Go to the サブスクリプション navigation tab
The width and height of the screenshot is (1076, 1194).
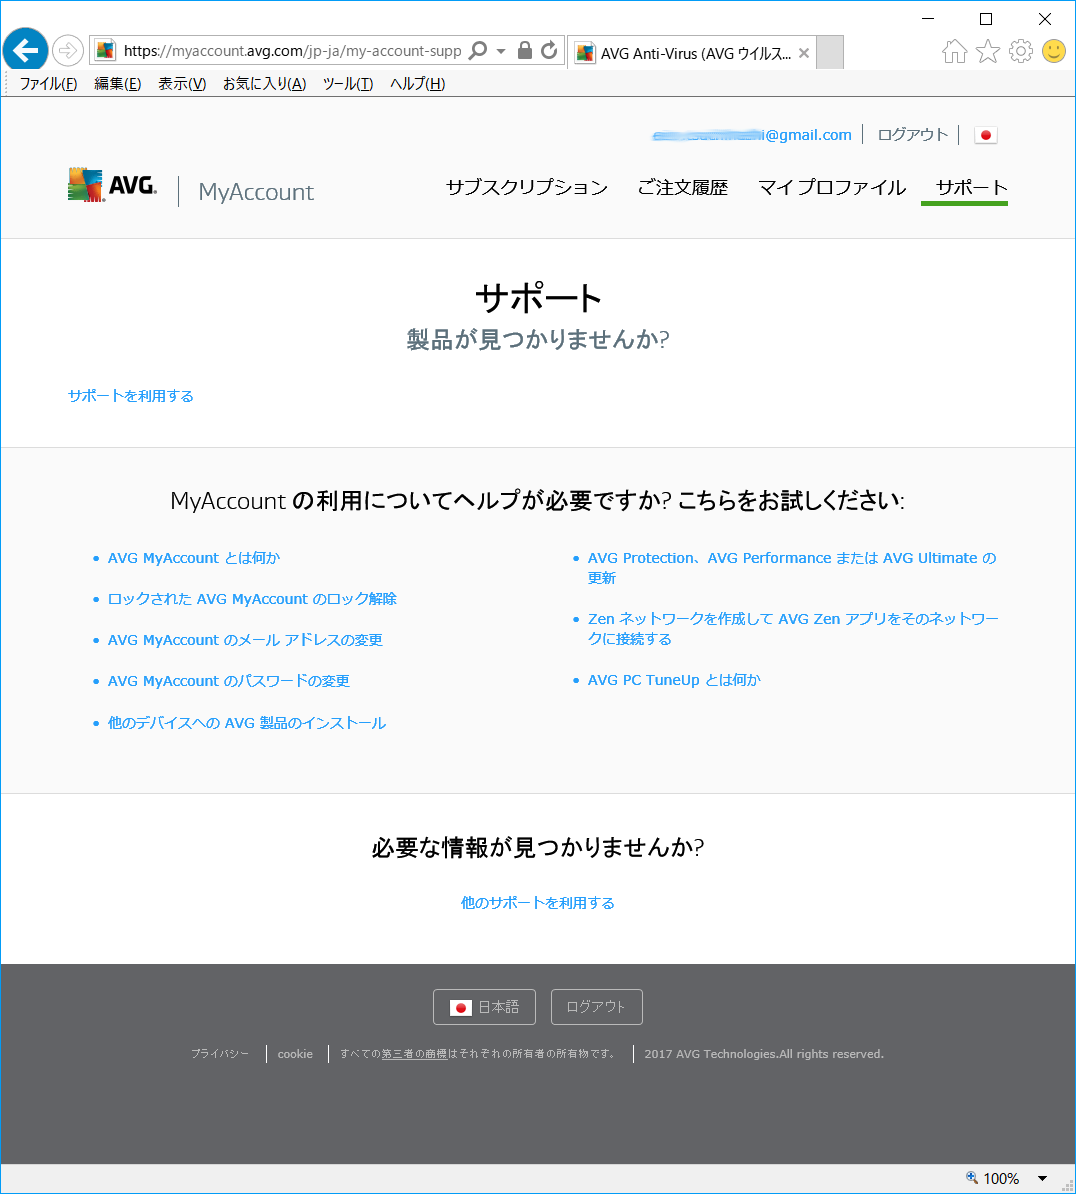(527, 187)
